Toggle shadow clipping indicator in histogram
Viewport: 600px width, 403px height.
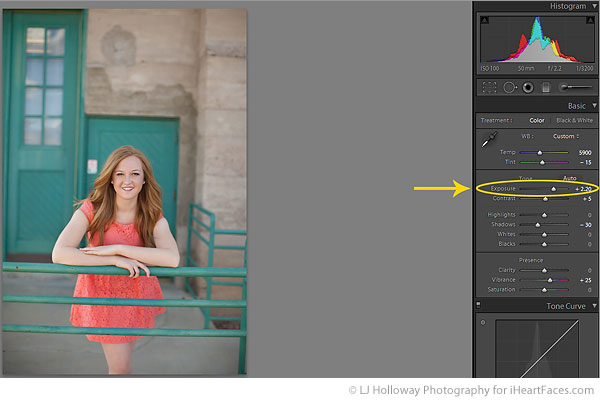(x=484, y=20)
